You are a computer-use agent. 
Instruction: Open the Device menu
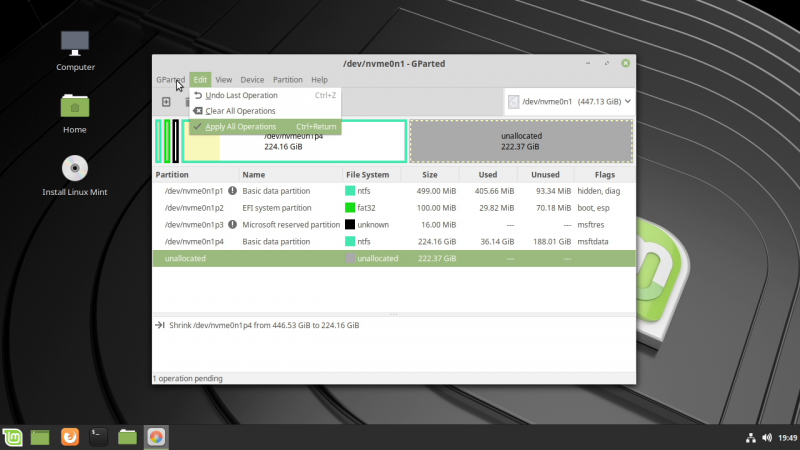tap(252, 80)
